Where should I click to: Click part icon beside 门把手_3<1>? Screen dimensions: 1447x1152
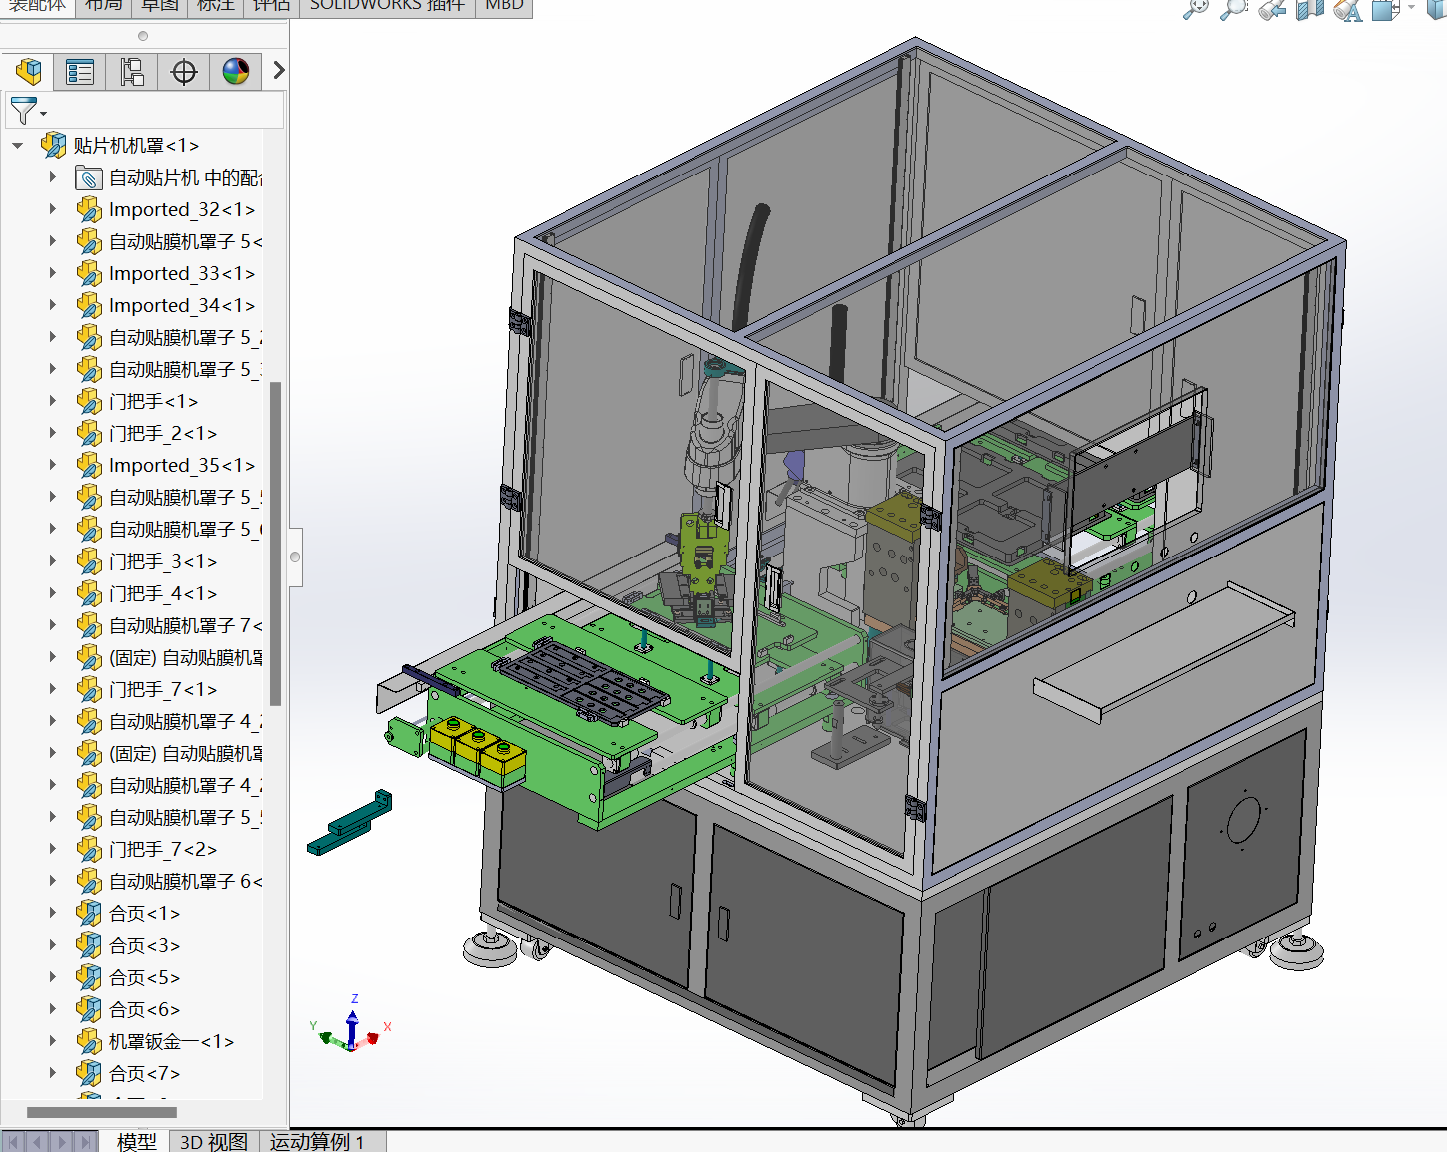(x=89, y=562)
